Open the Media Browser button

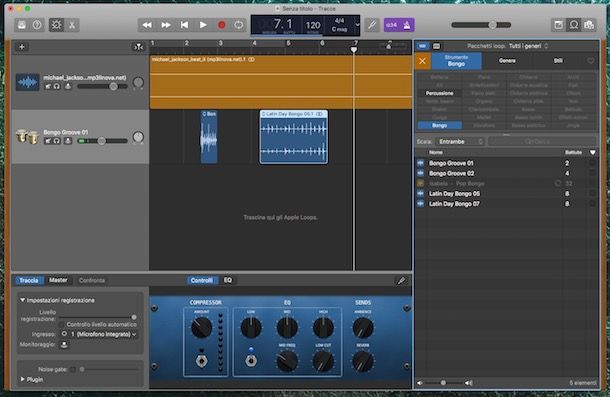[589, 25]
